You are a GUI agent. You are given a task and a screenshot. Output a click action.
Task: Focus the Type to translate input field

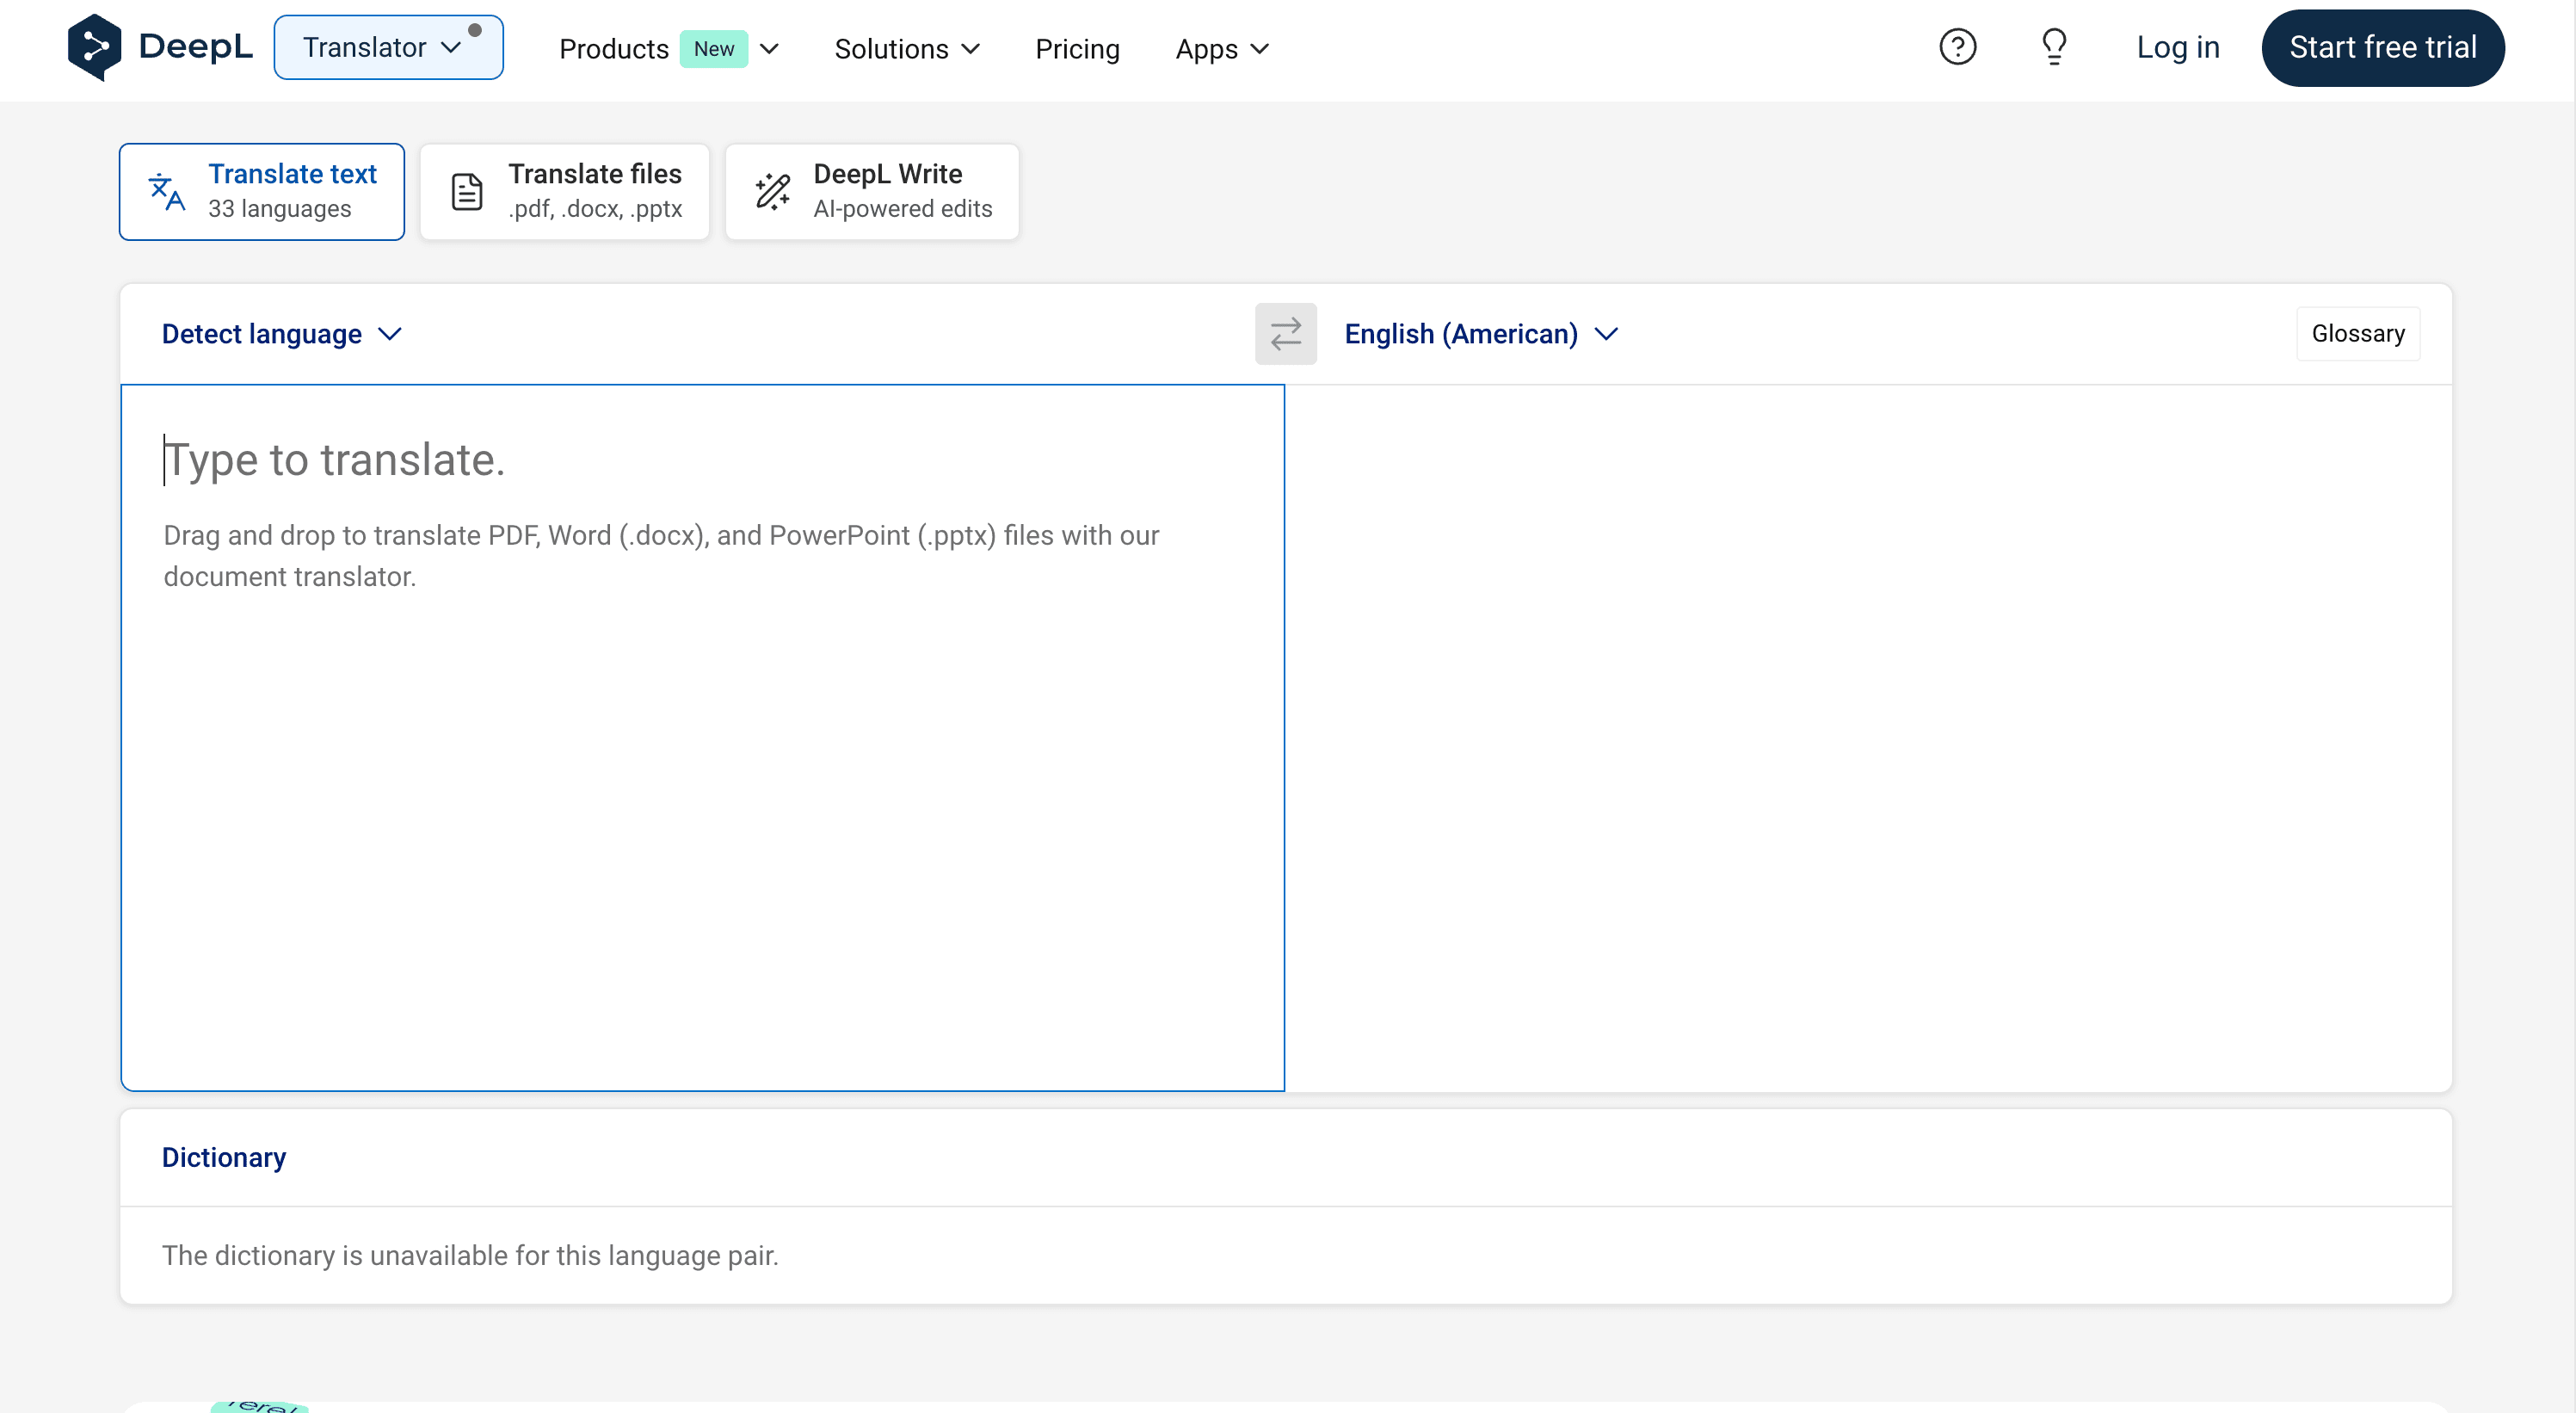(702, 736)
